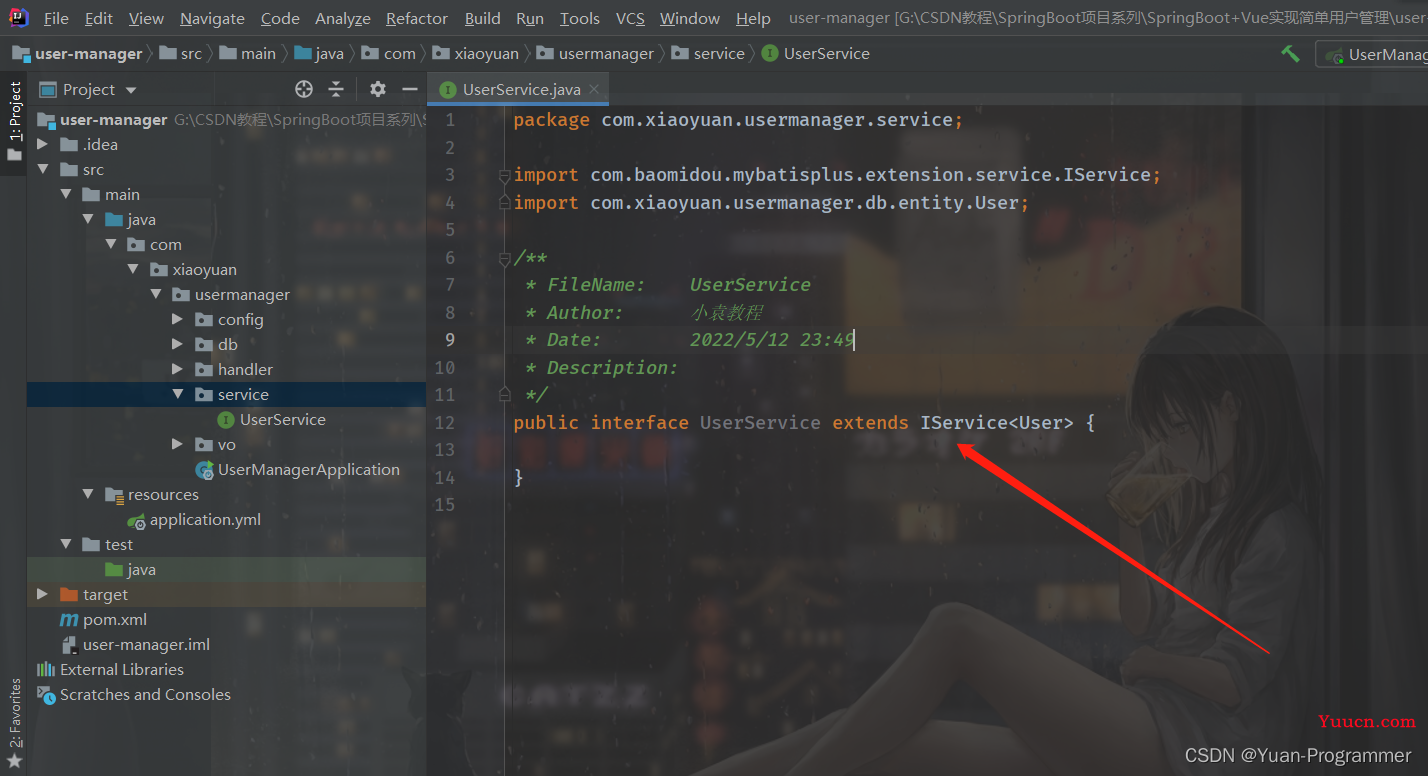Click the application.yml file icon
This screenshot has height=776, width=1428.
pyautogui.click(x=136, y=520)
